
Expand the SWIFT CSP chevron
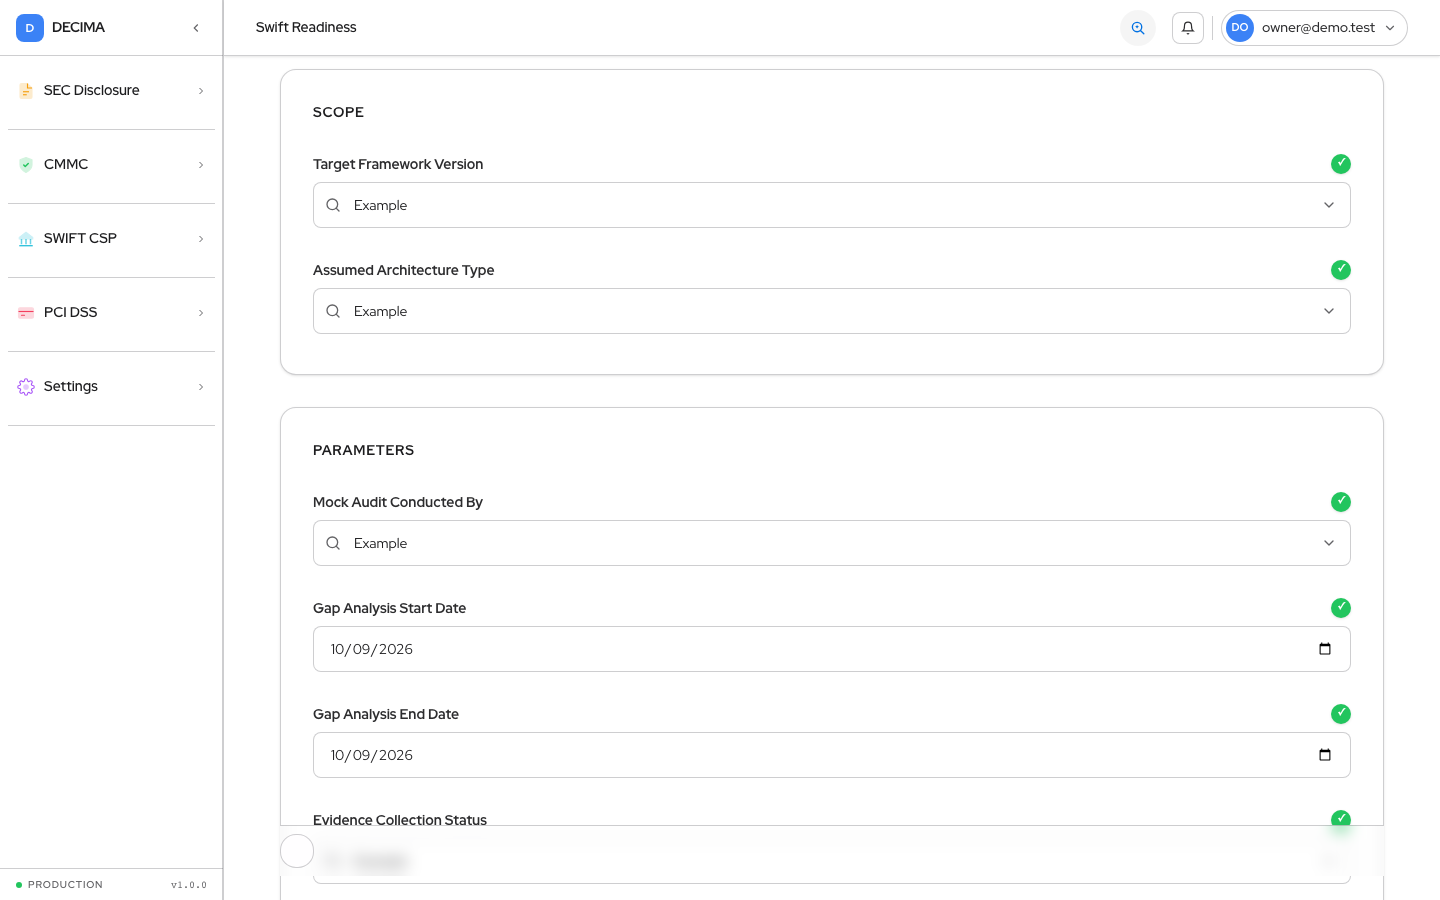tap(201, 239)
